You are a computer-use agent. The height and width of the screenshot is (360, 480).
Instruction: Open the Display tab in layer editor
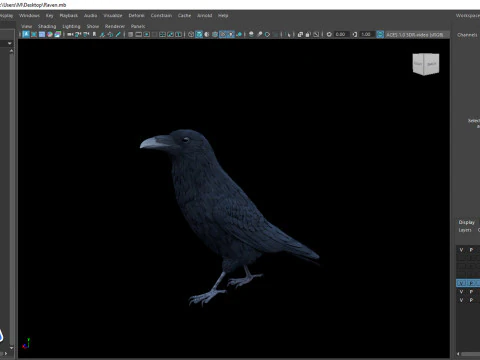(466, 222)
